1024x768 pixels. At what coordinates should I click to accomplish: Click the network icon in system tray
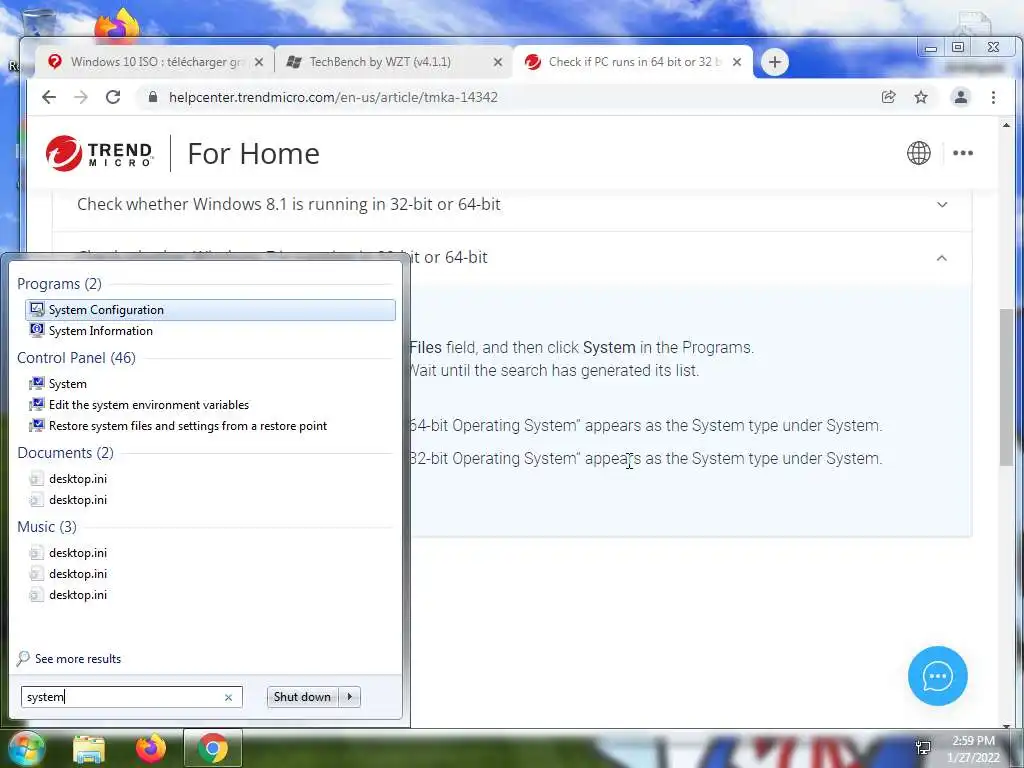[923, 748]
